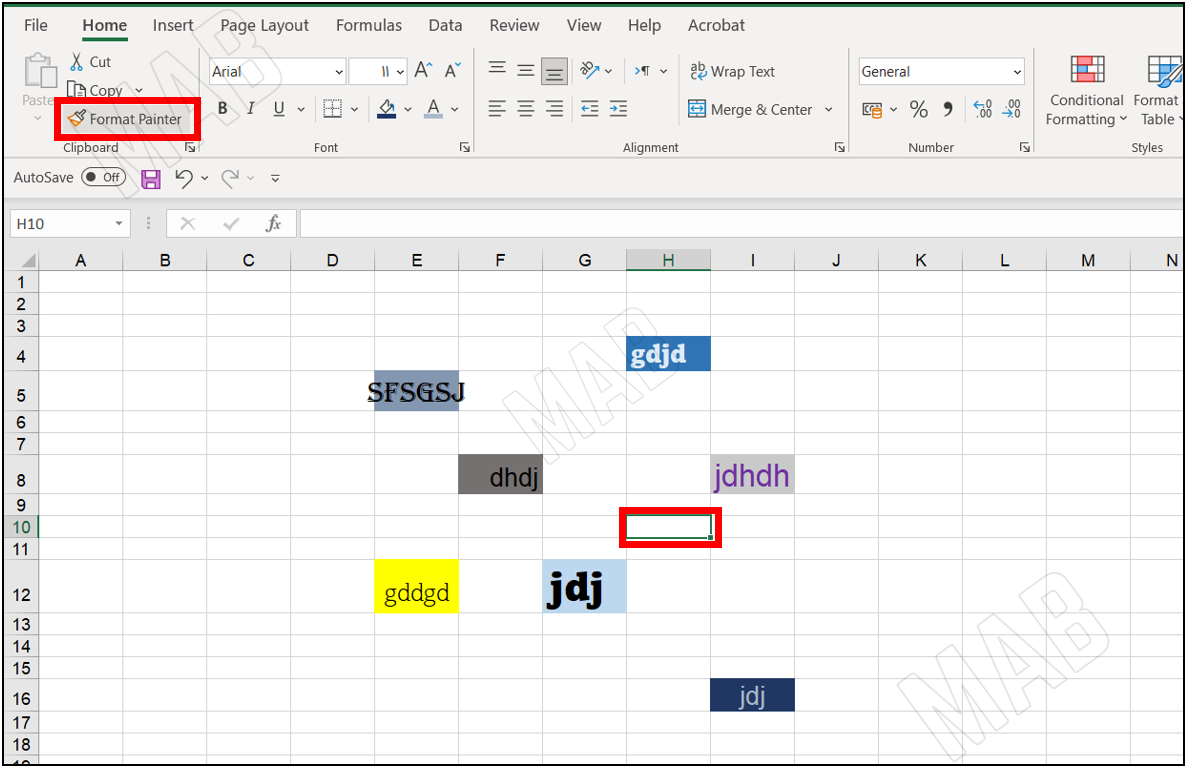Enable Wrap Text
Screen dimensions: 1187x768
(x=732, y=71)
